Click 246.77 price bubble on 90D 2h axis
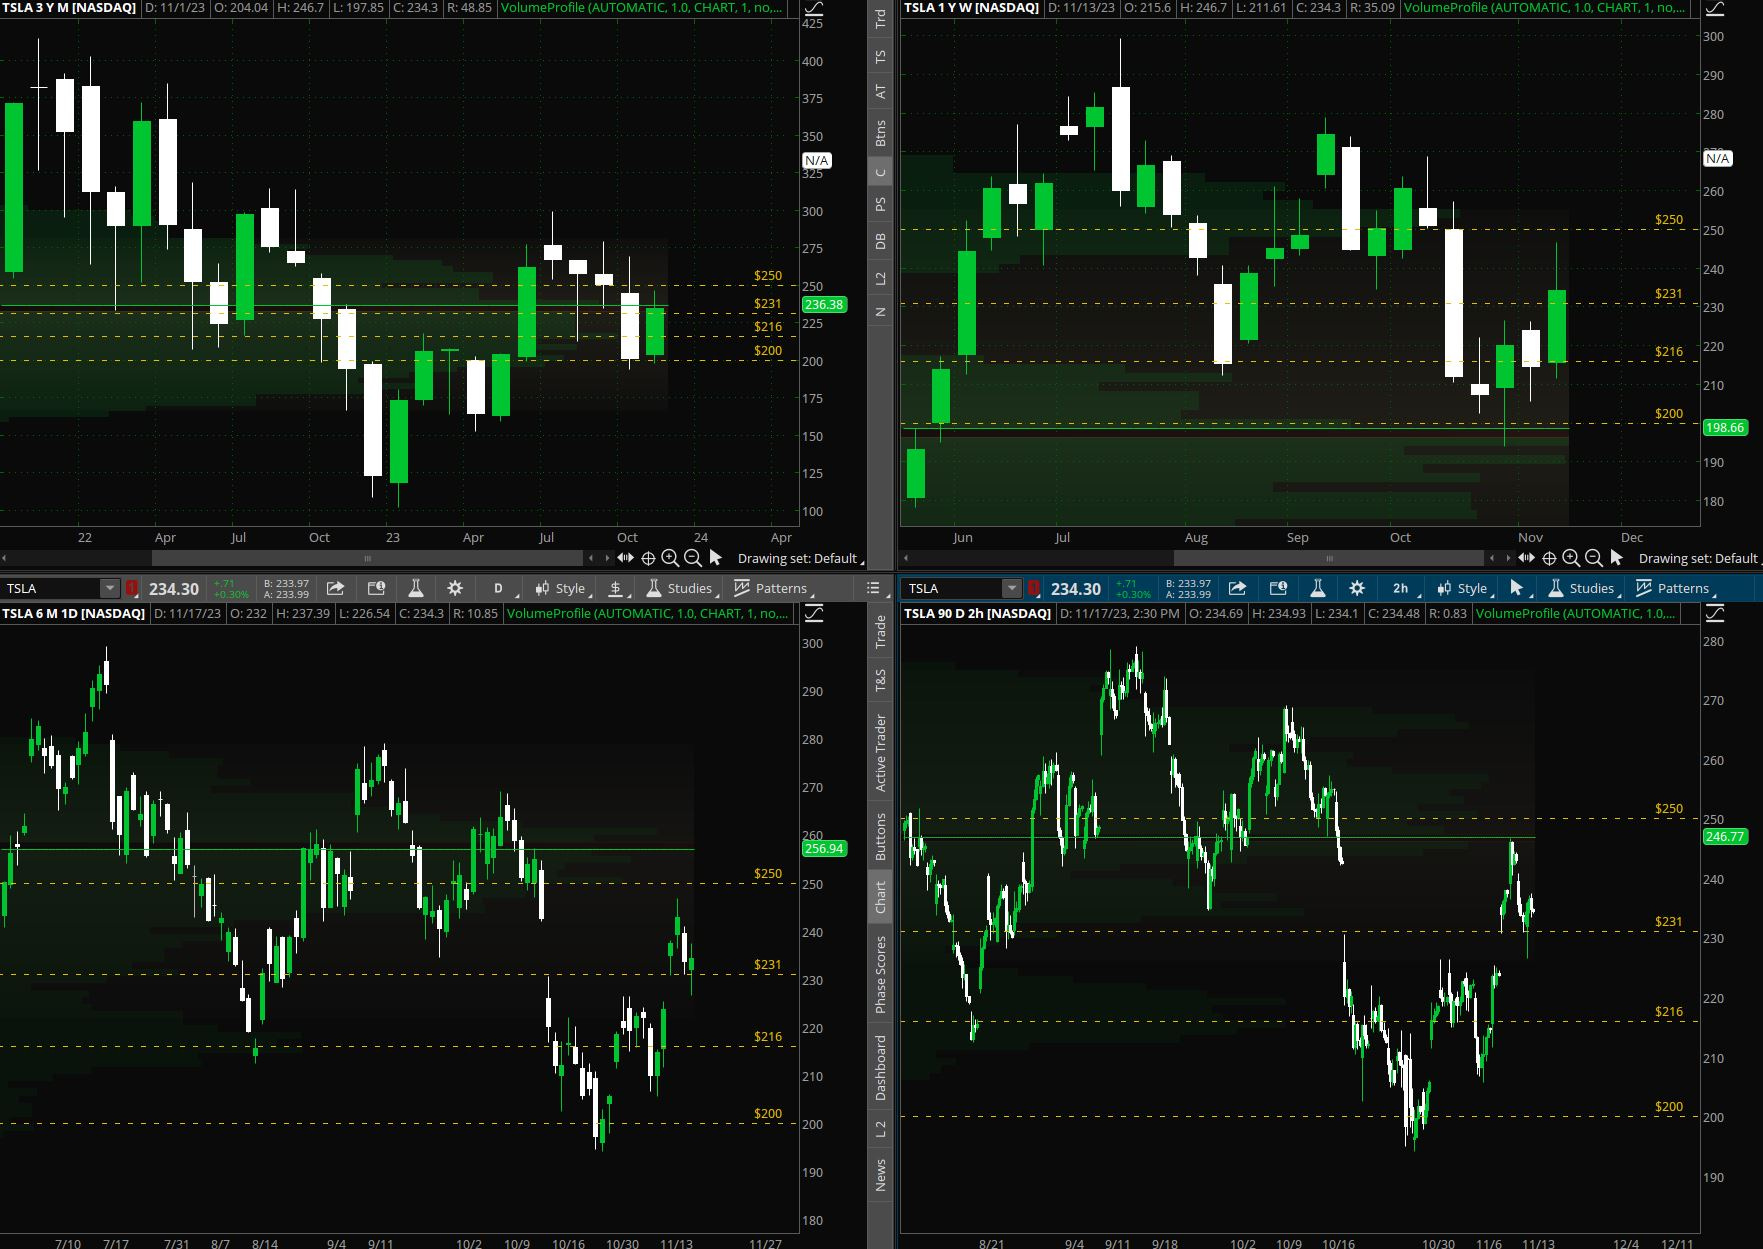This screenshot has height=1249, width=1763. 1725,836
